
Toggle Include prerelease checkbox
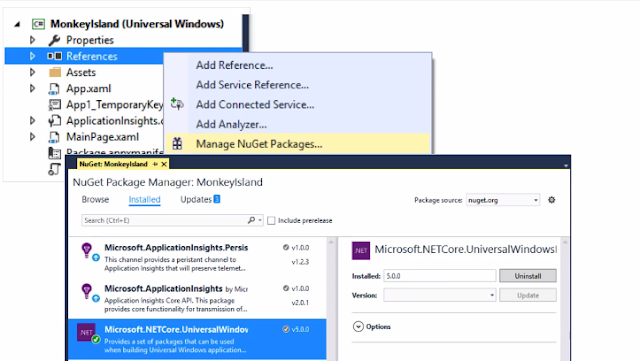pyautogui.click(x=271, y=221)
